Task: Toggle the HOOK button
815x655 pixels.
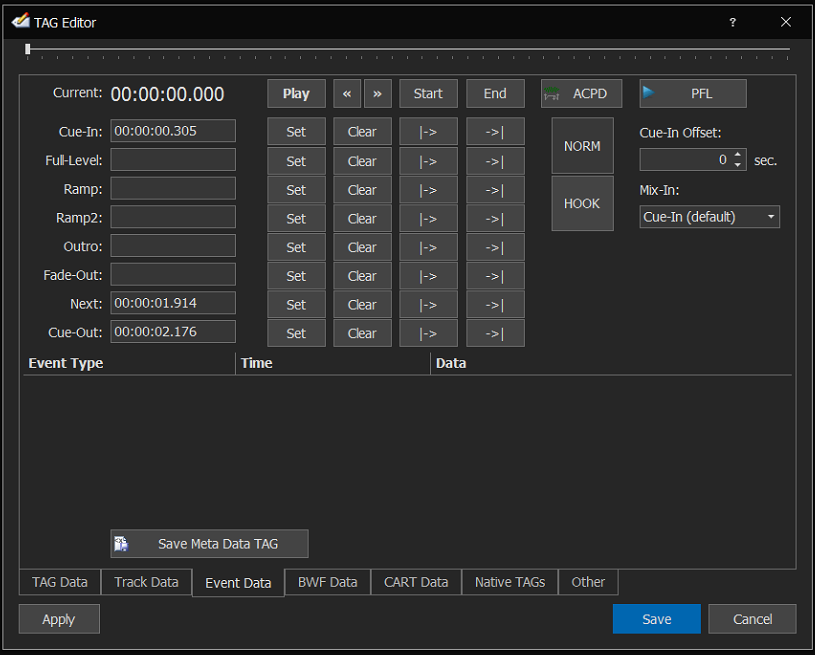Action: coord(582,203)
